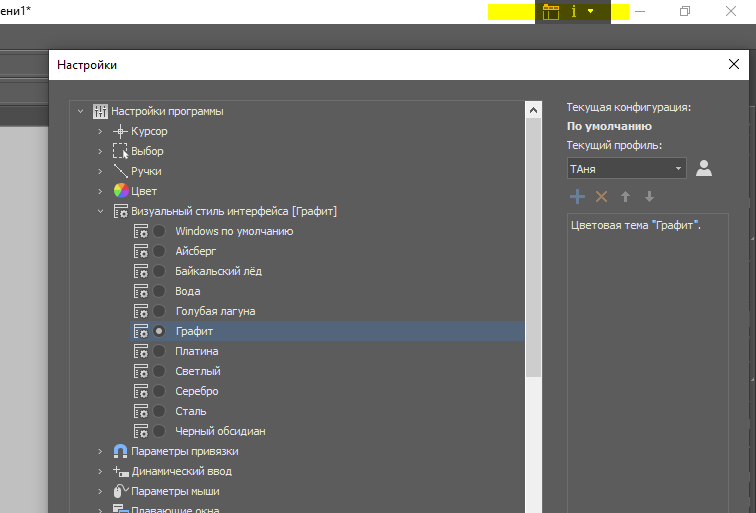Click the Голубая лагуна theme label
756x513 pixels.
[x=216, y=311]
